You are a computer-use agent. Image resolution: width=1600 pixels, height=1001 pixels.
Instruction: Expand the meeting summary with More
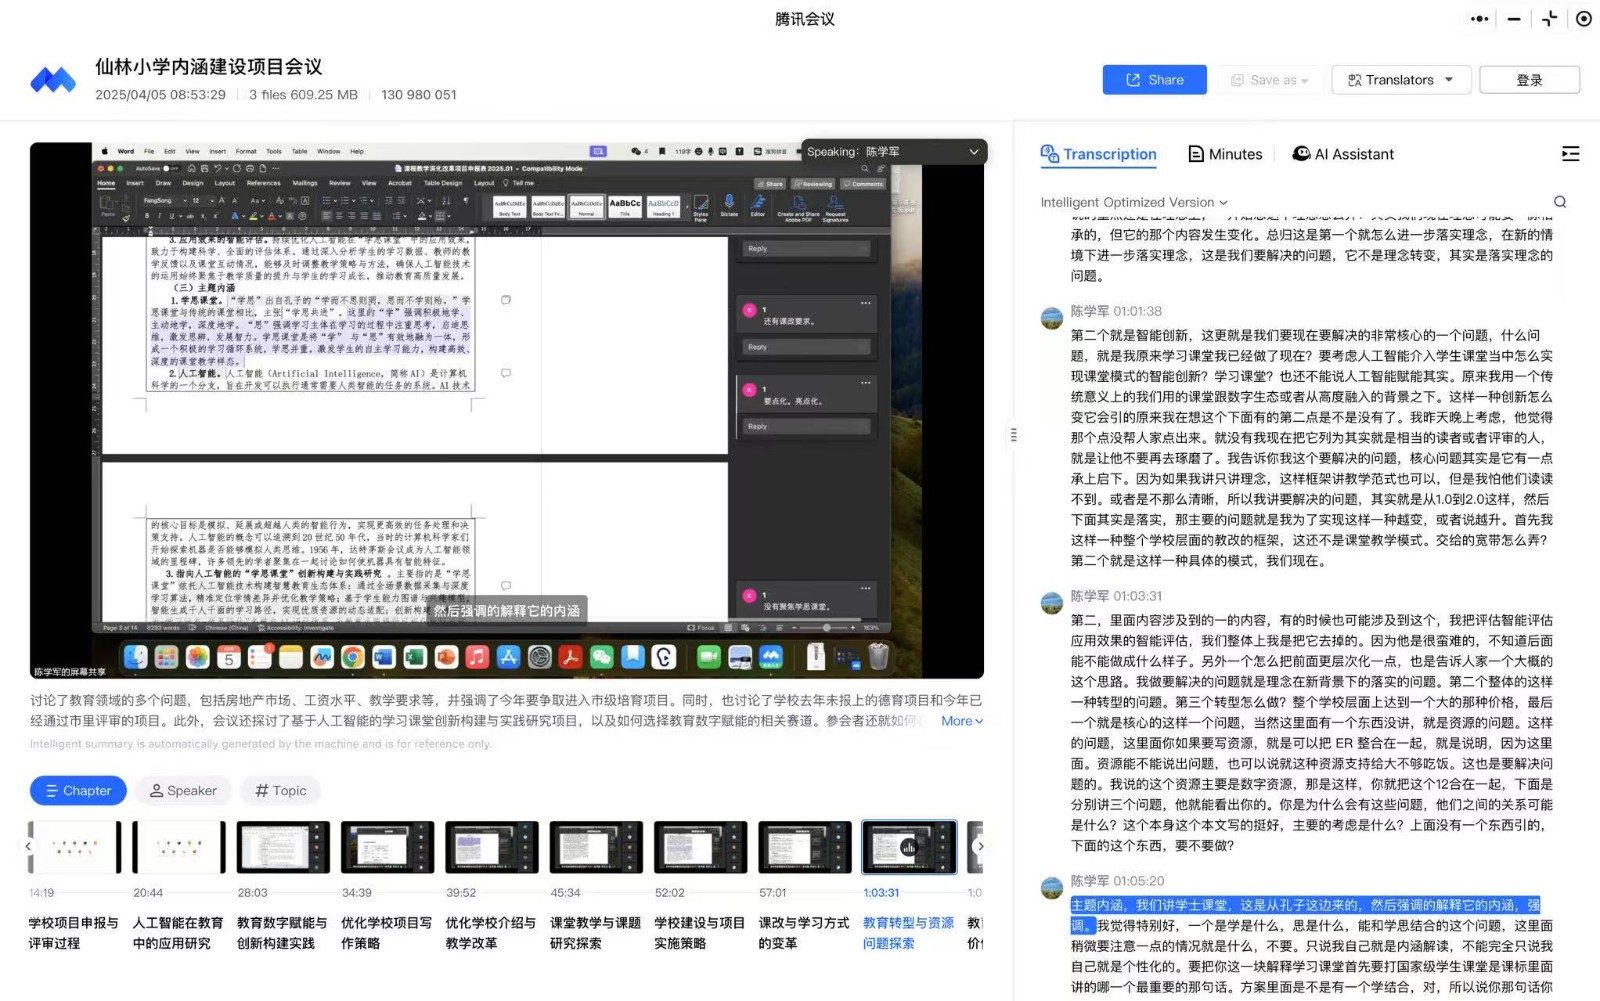[961, 721]
